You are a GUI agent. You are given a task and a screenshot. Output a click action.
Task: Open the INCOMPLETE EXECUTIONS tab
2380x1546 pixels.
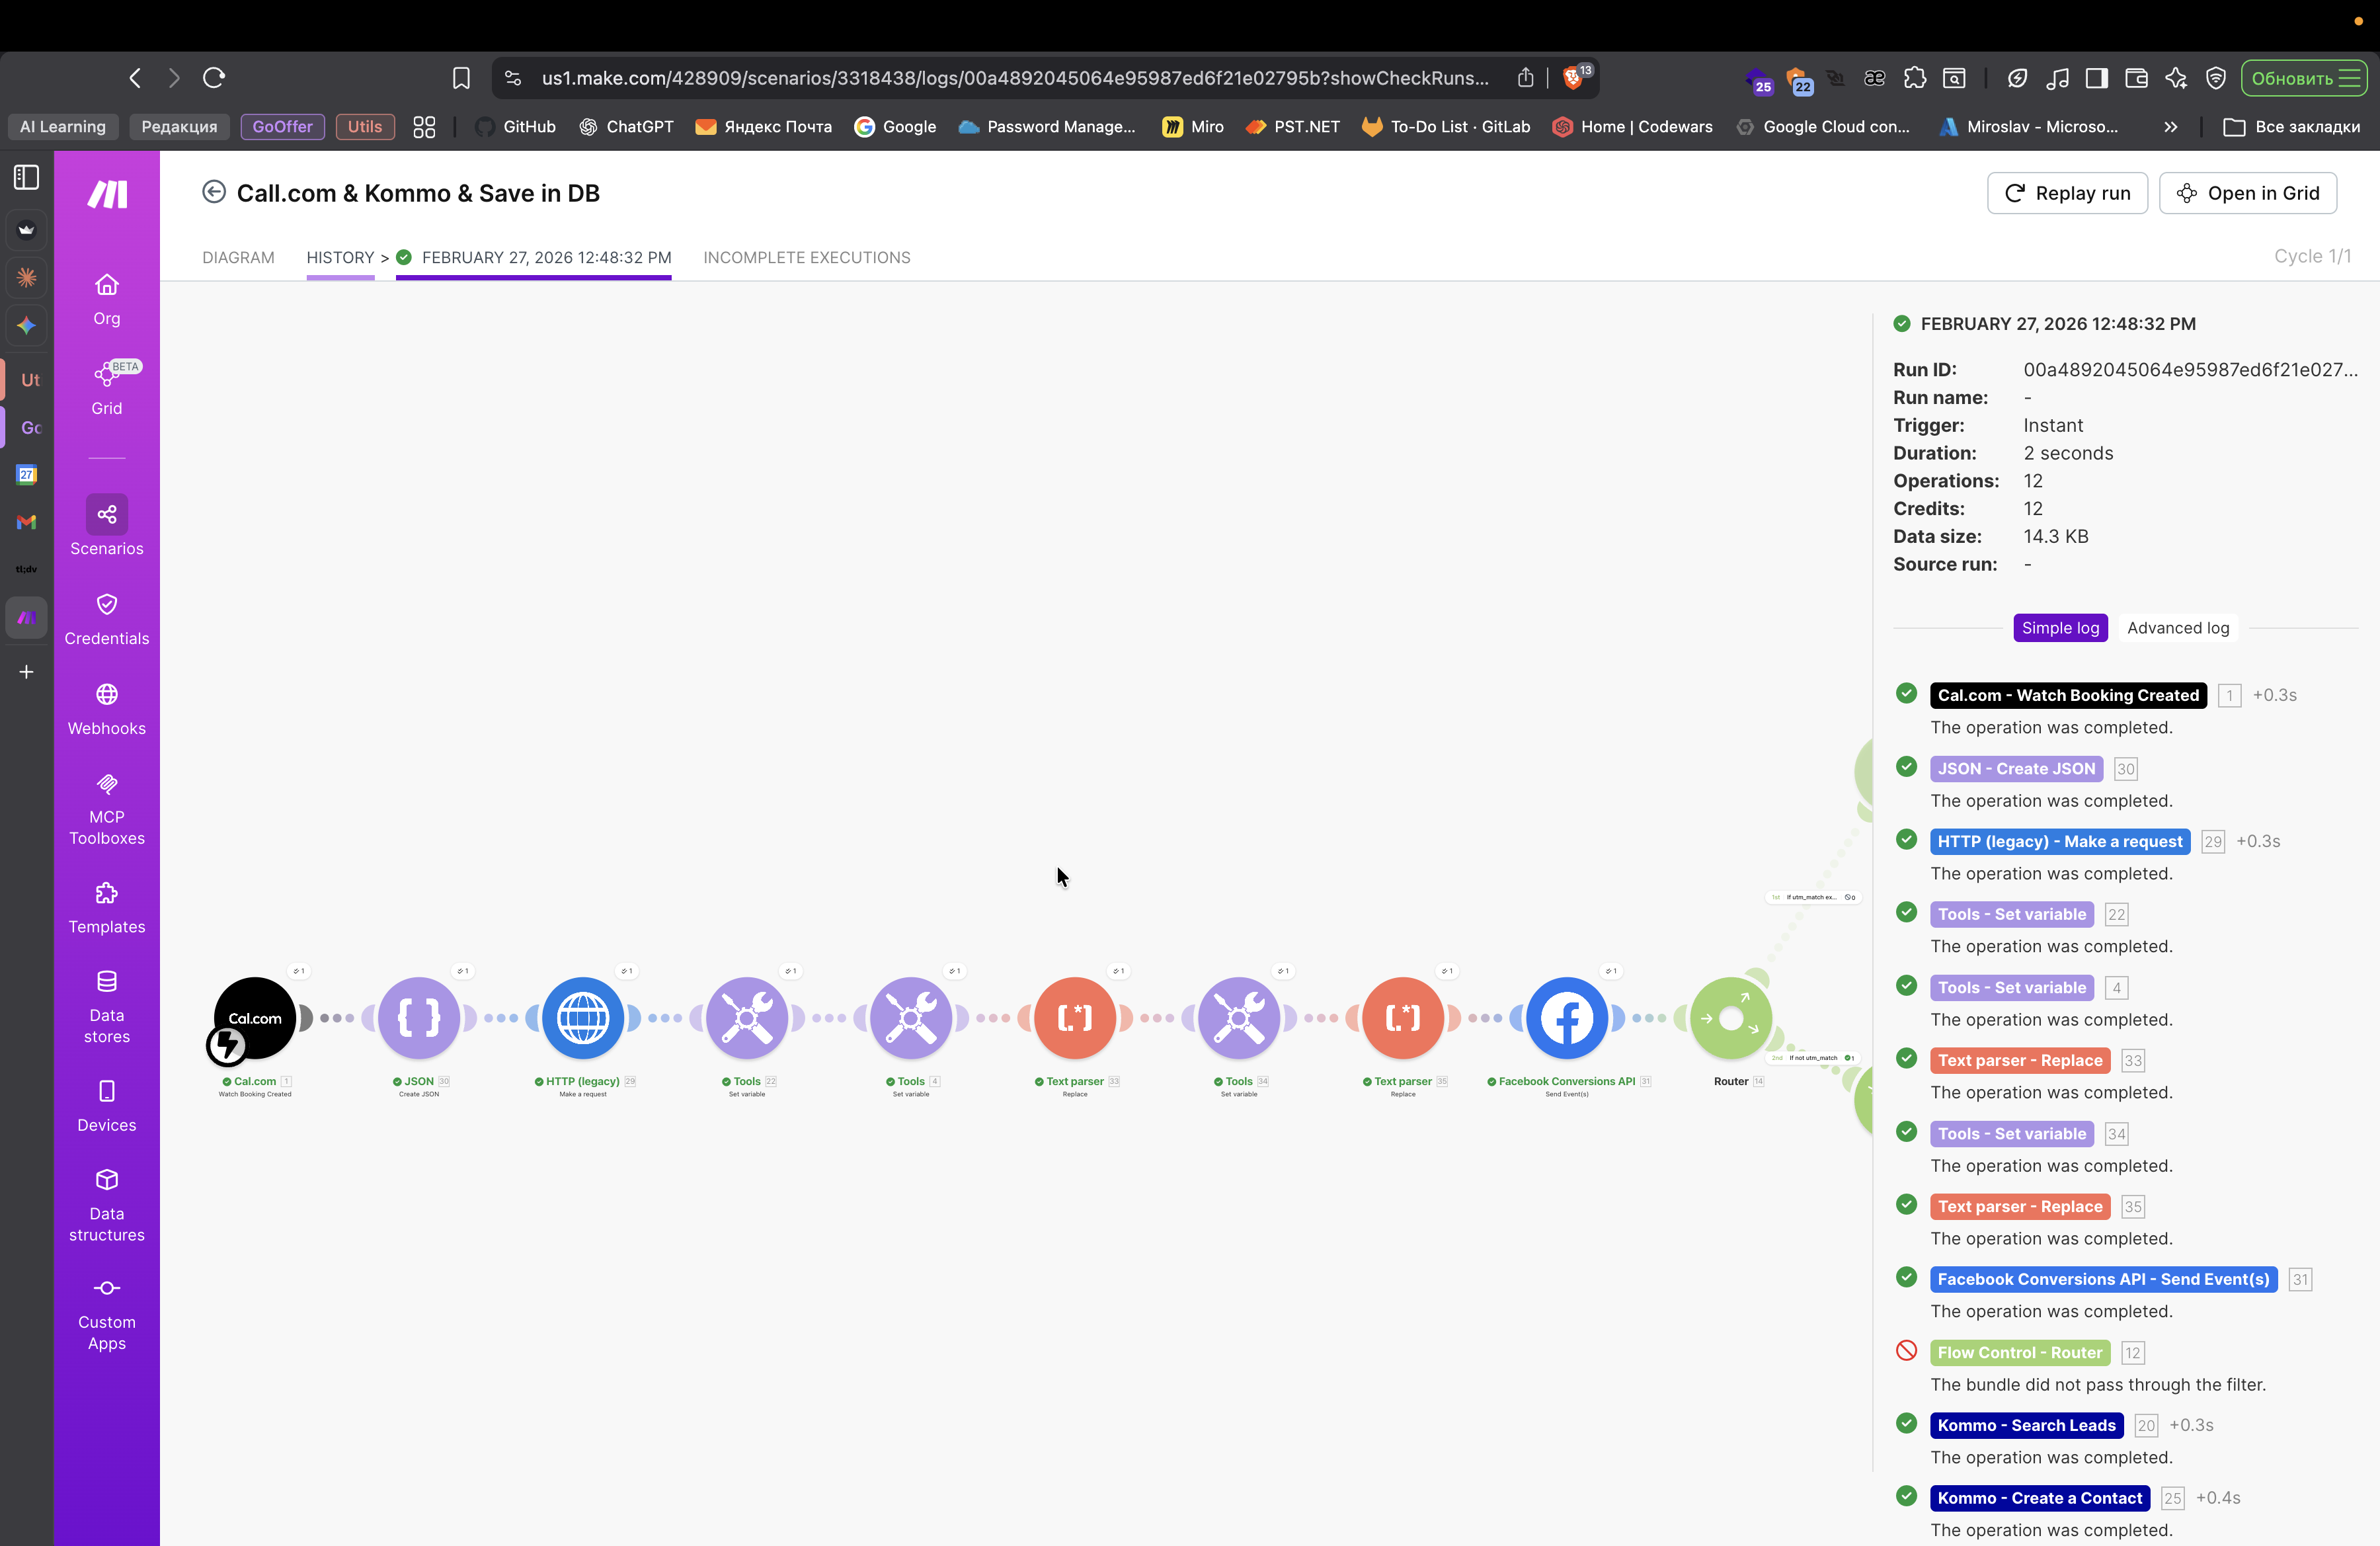(x=806, y=257)
